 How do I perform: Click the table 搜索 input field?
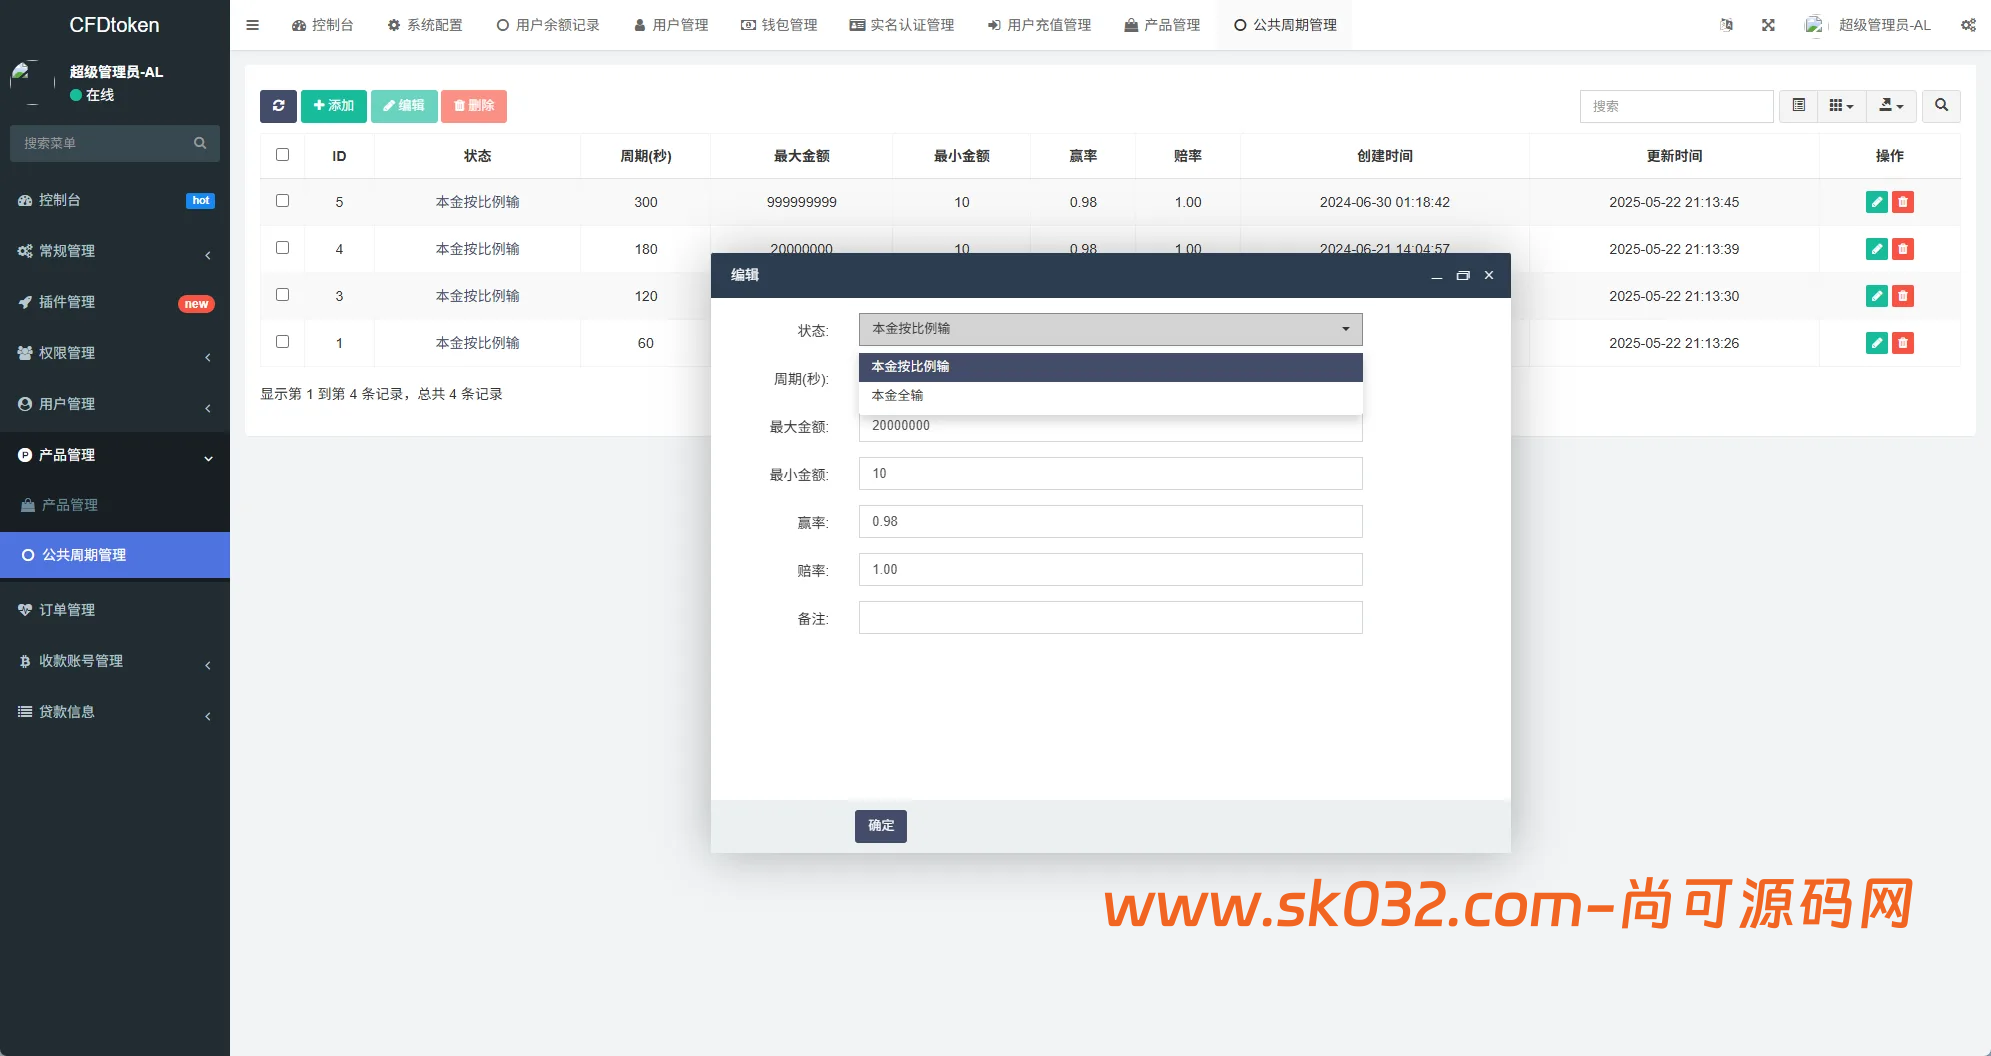pos(1676,106)
